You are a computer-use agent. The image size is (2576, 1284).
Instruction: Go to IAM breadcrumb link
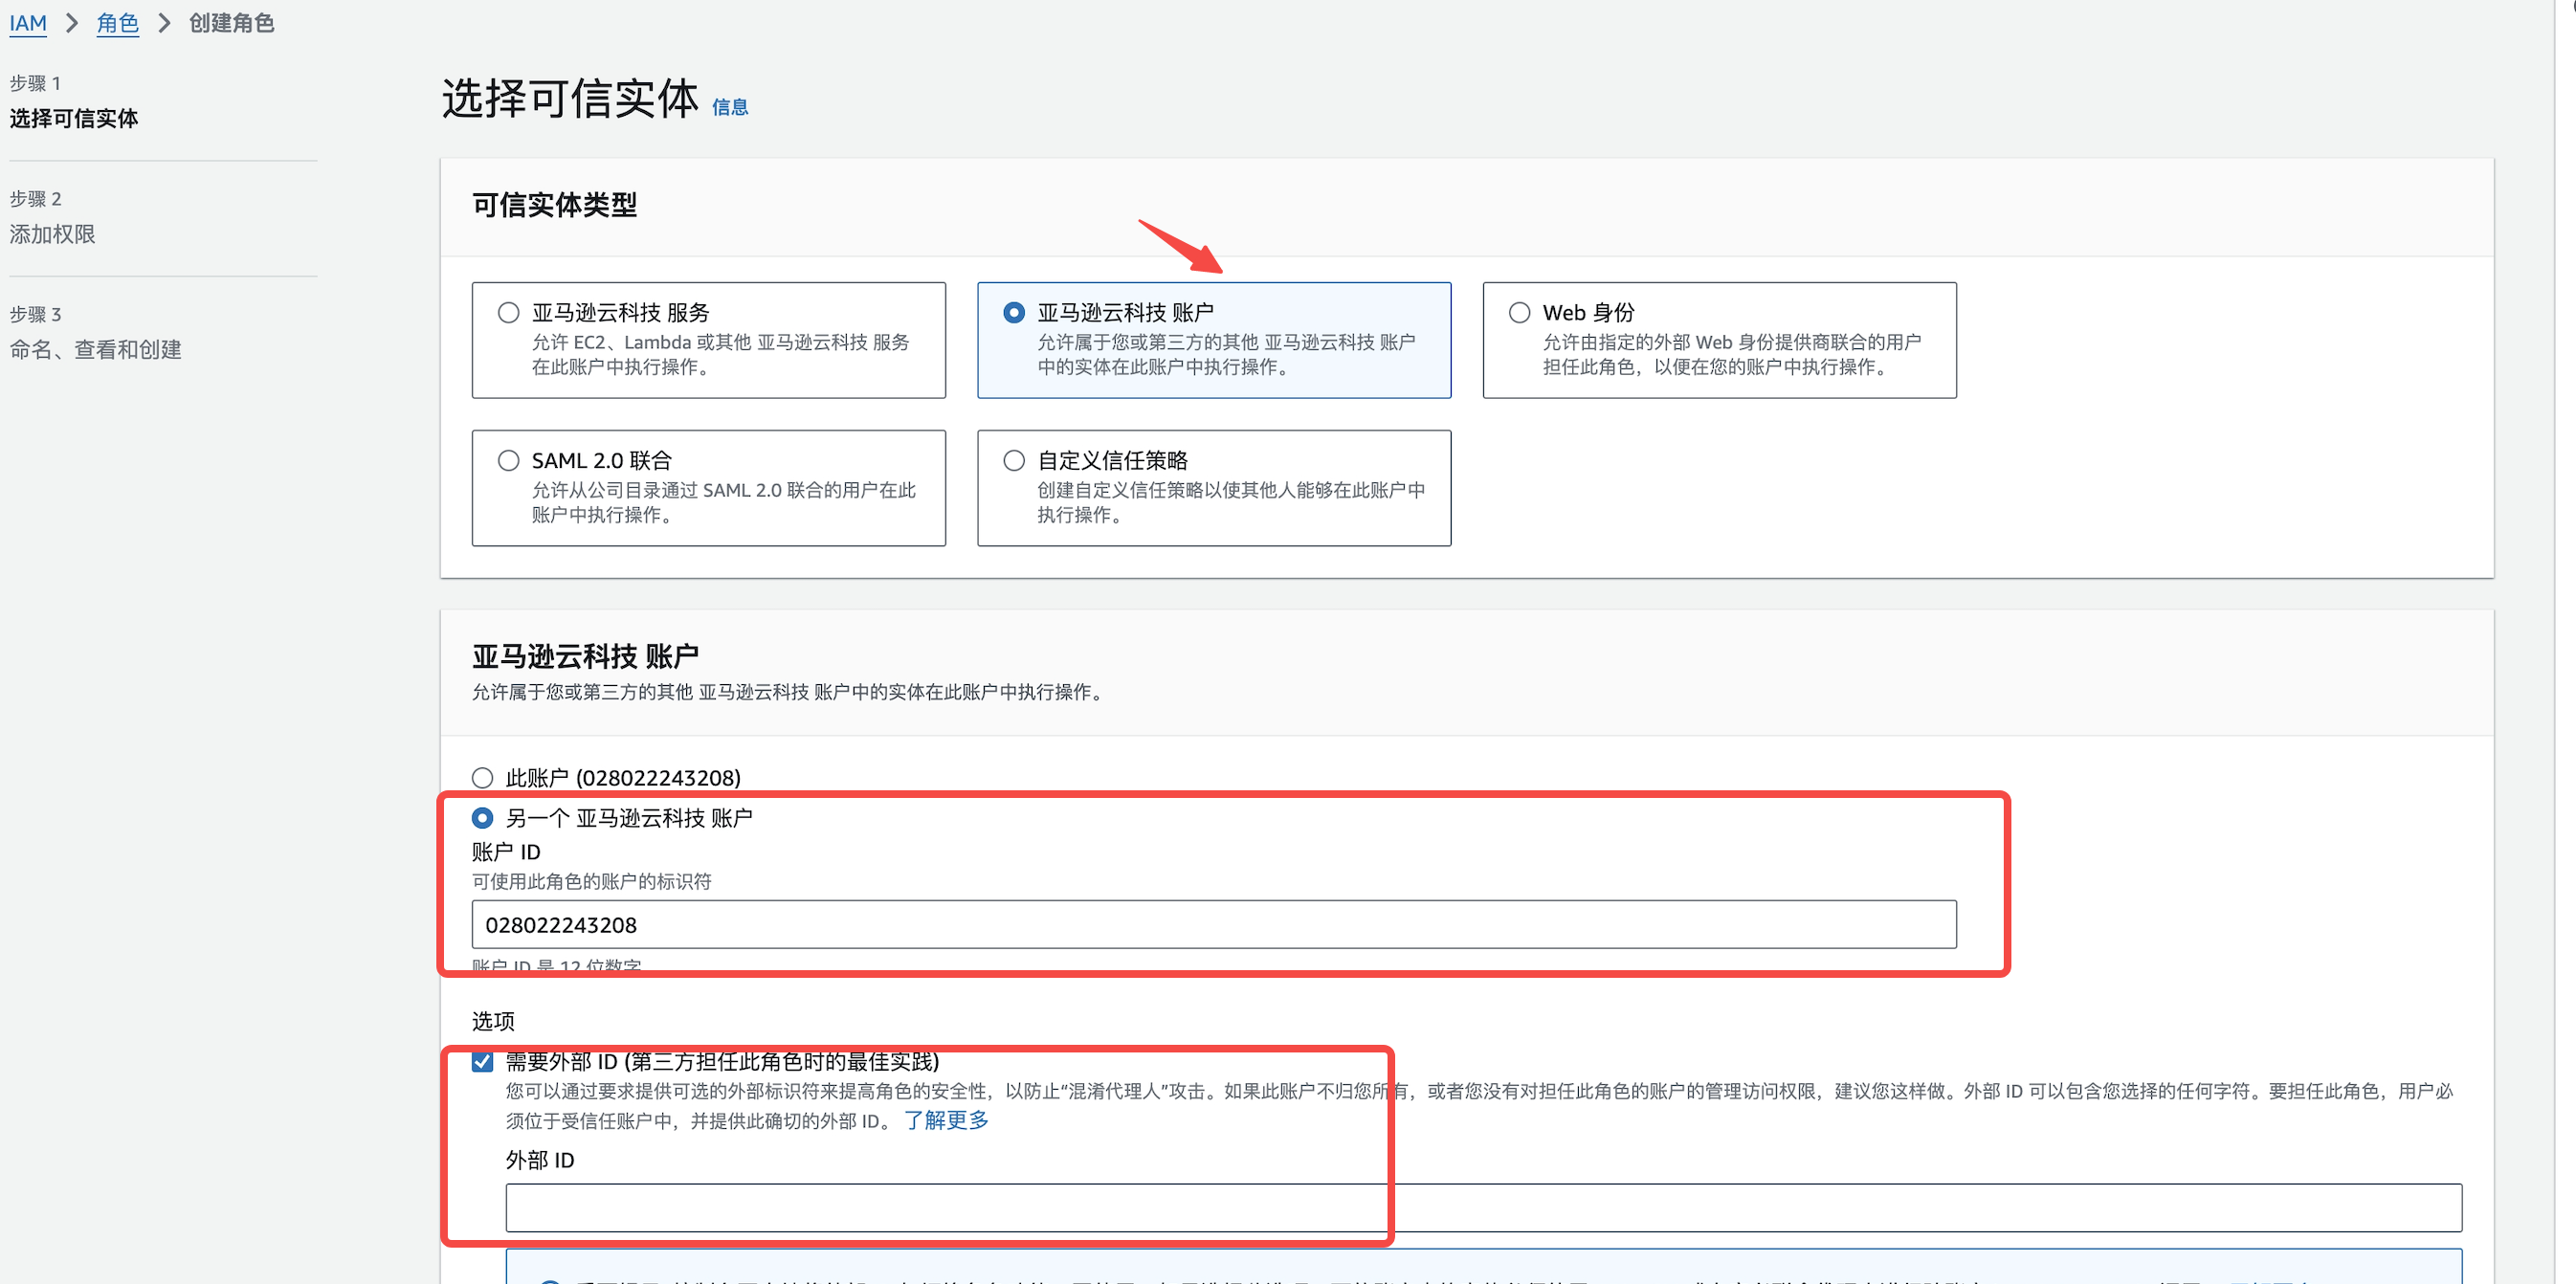tap(28, 23)
